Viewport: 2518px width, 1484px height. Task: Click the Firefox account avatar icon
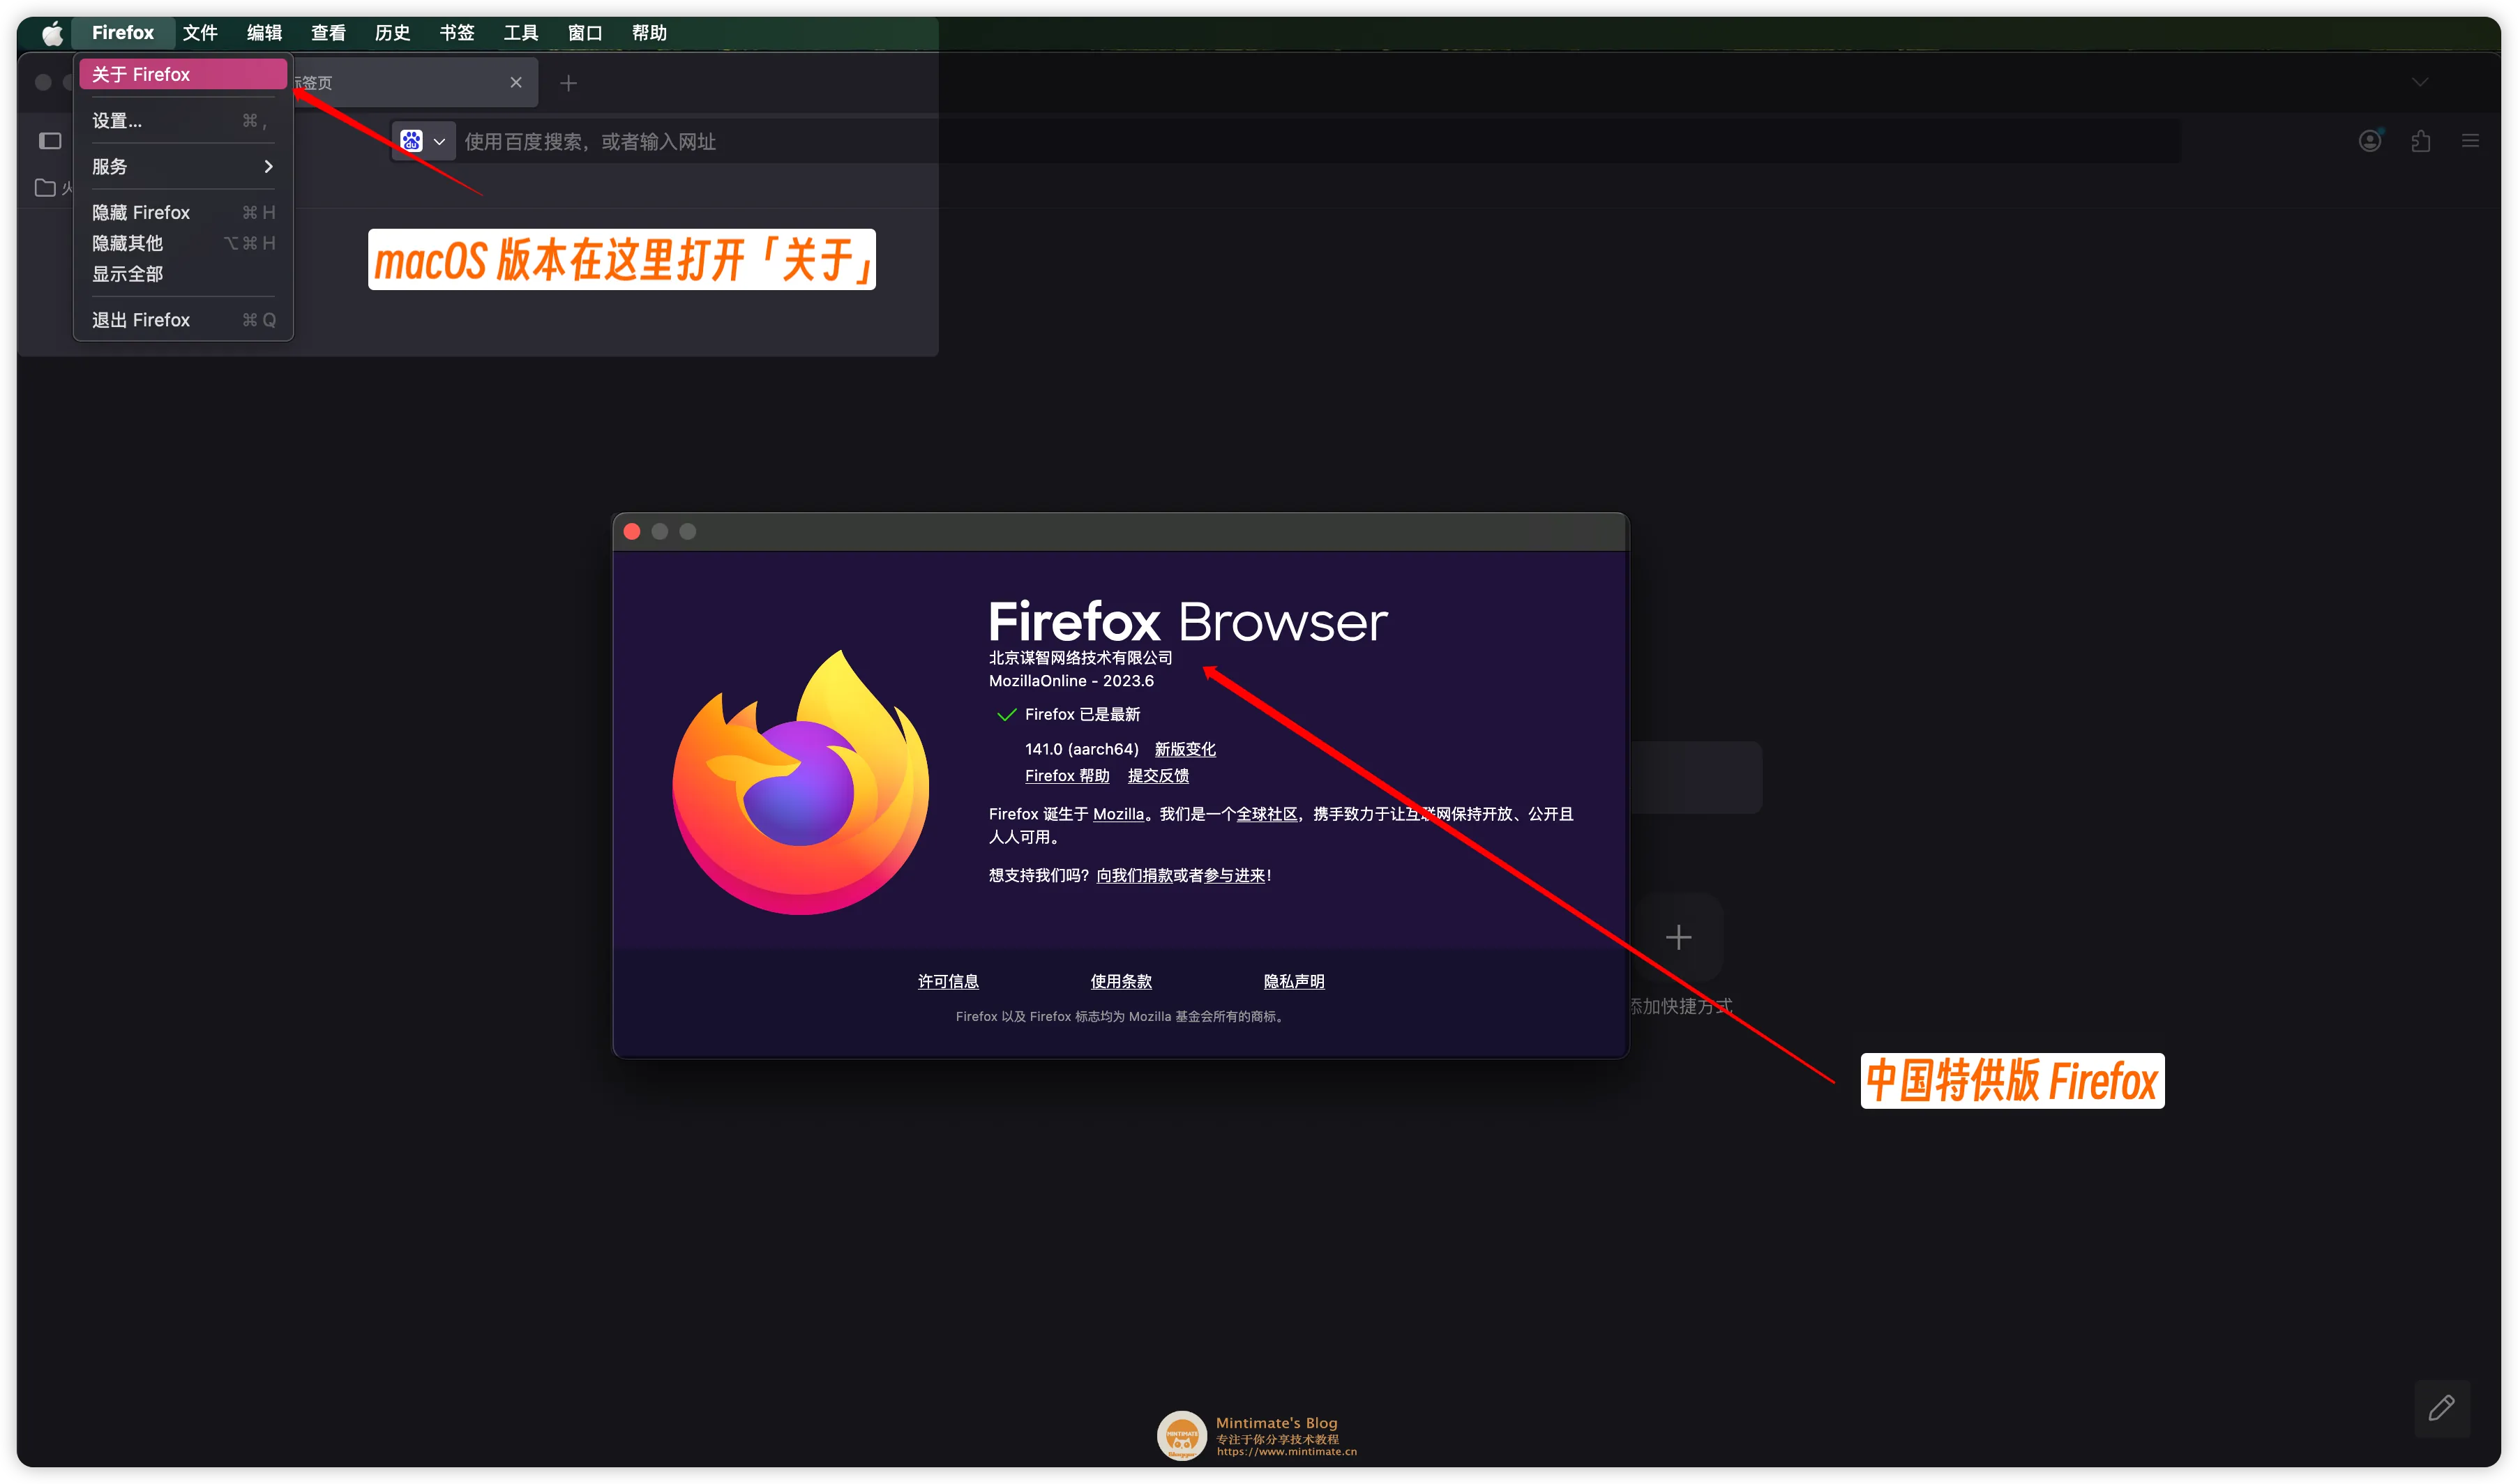click(2369, 141)
